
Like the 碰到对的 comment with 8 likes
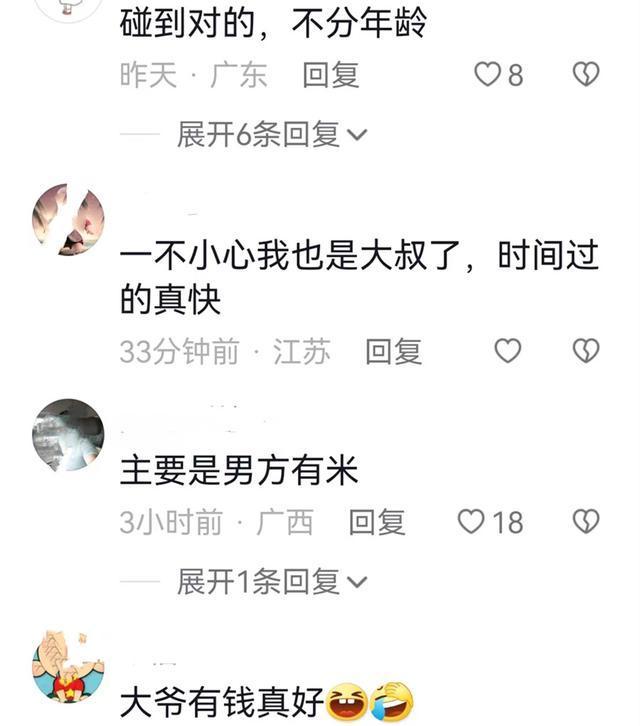pyautogui.click(x=487, y=75)
